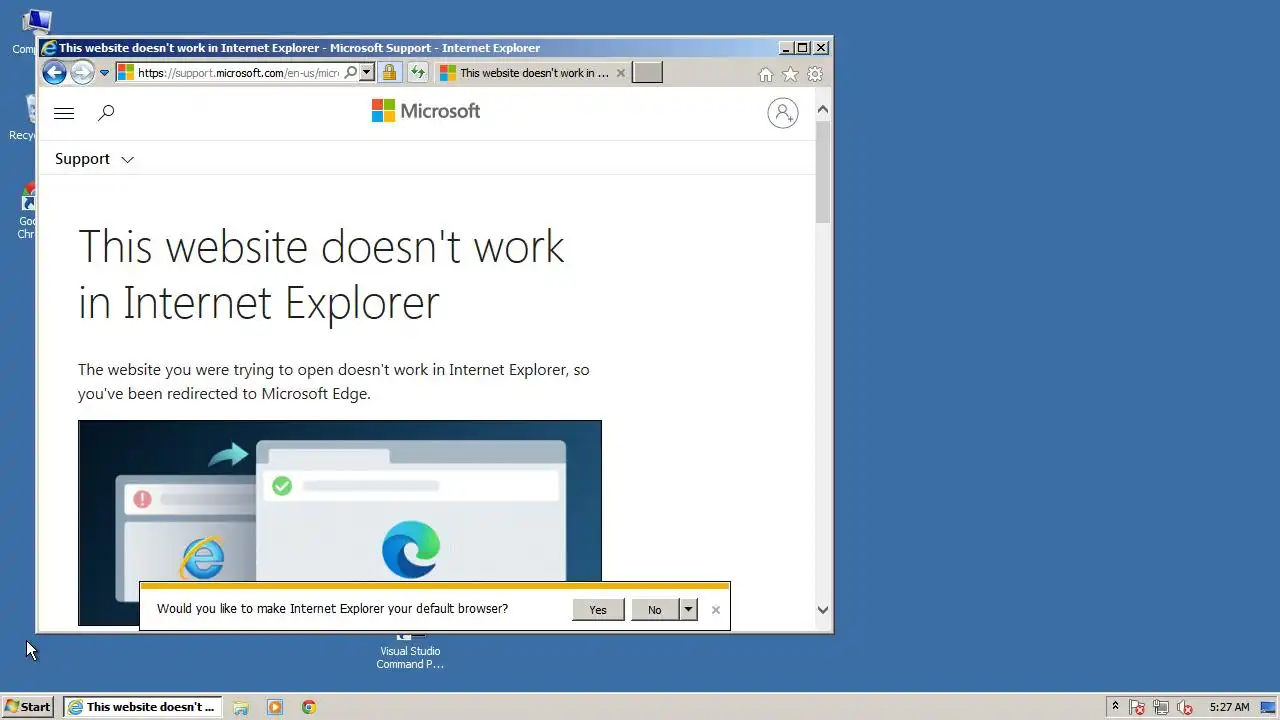The image size is (1280, 720).
Task: Dismiss the default browser notification bar
Action: click(x=715, y=610)
